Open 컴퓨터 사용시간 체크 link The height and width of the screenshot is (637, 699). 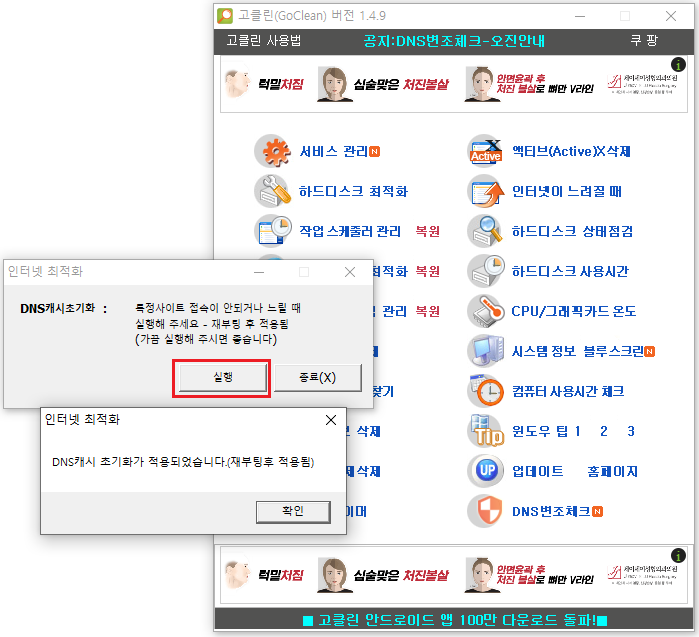[x=568, y=391]
